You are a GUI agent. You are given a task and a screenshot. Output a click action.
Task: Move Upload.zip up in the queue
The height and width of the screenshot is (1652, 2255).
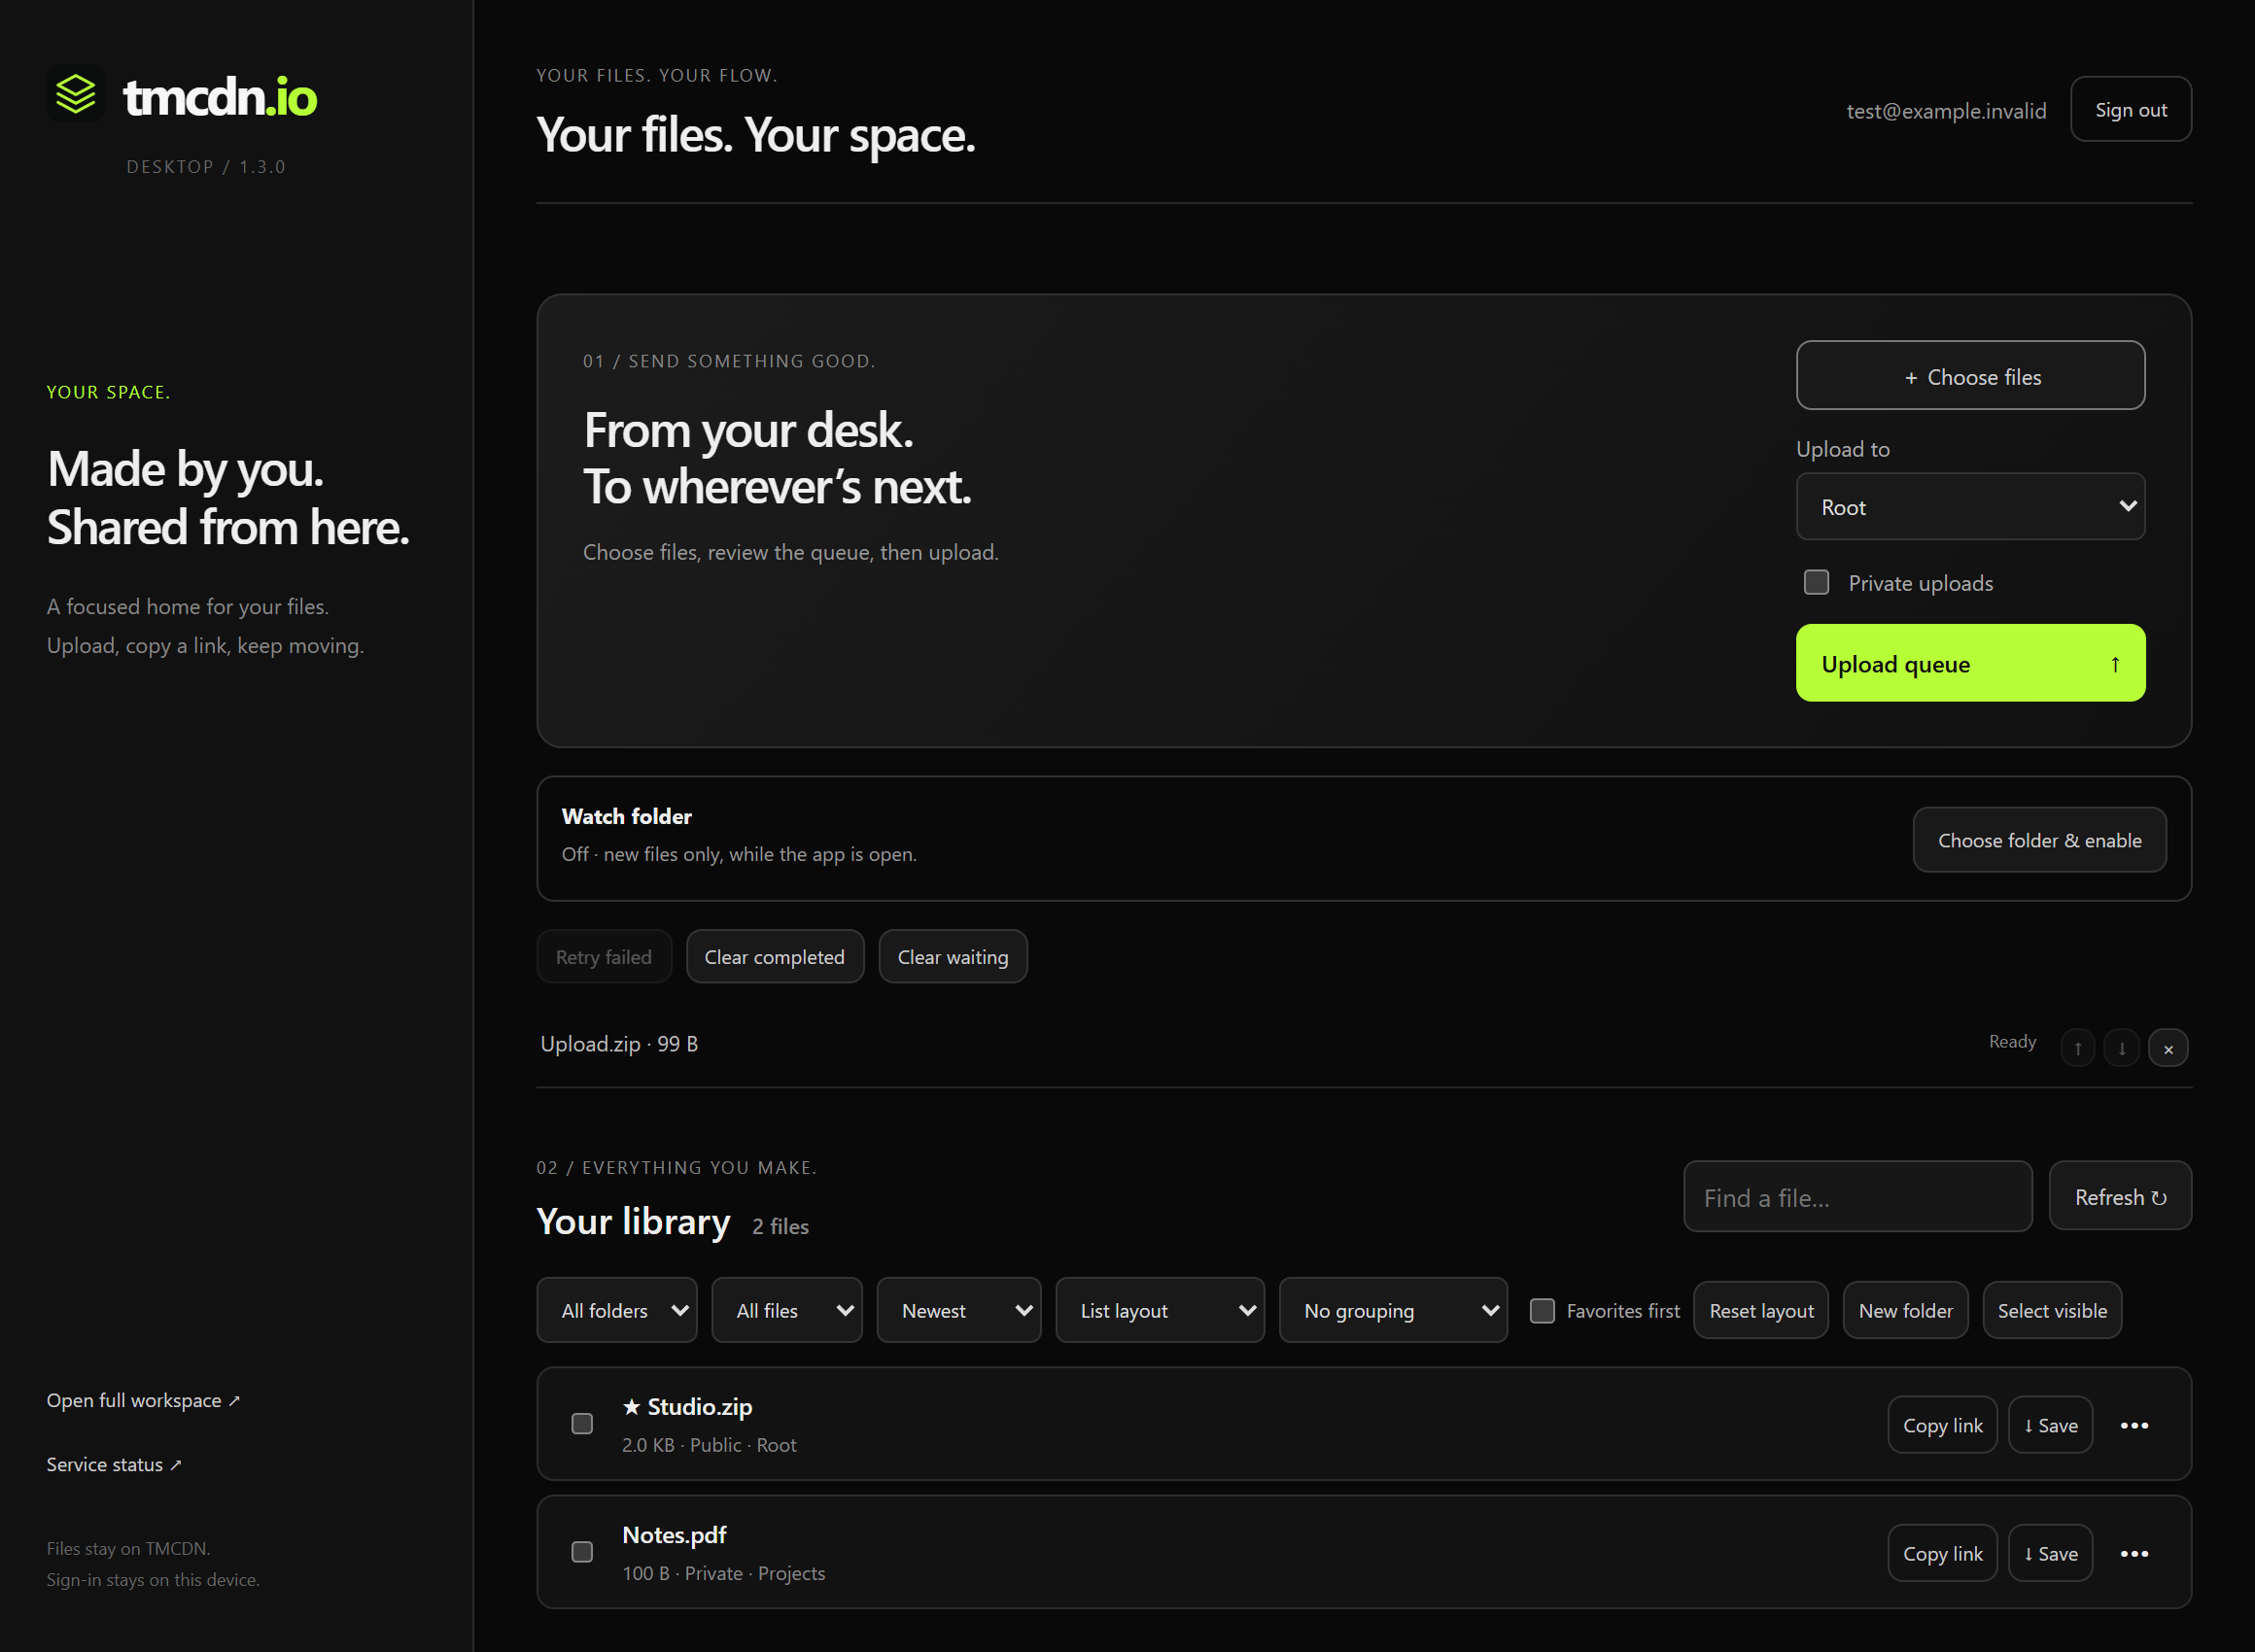point(2077,1048)
